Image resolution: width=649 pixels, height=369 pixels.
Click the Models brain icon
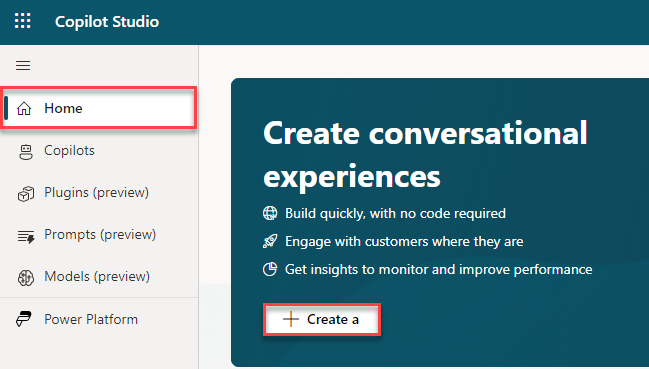pyautogui.click(x=26, y=278)
